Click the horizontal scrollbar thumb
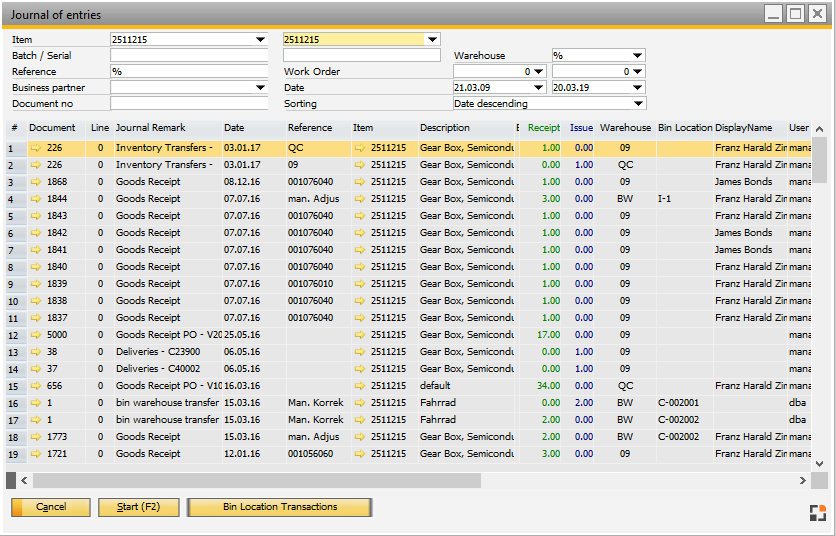 click(257, 481)
